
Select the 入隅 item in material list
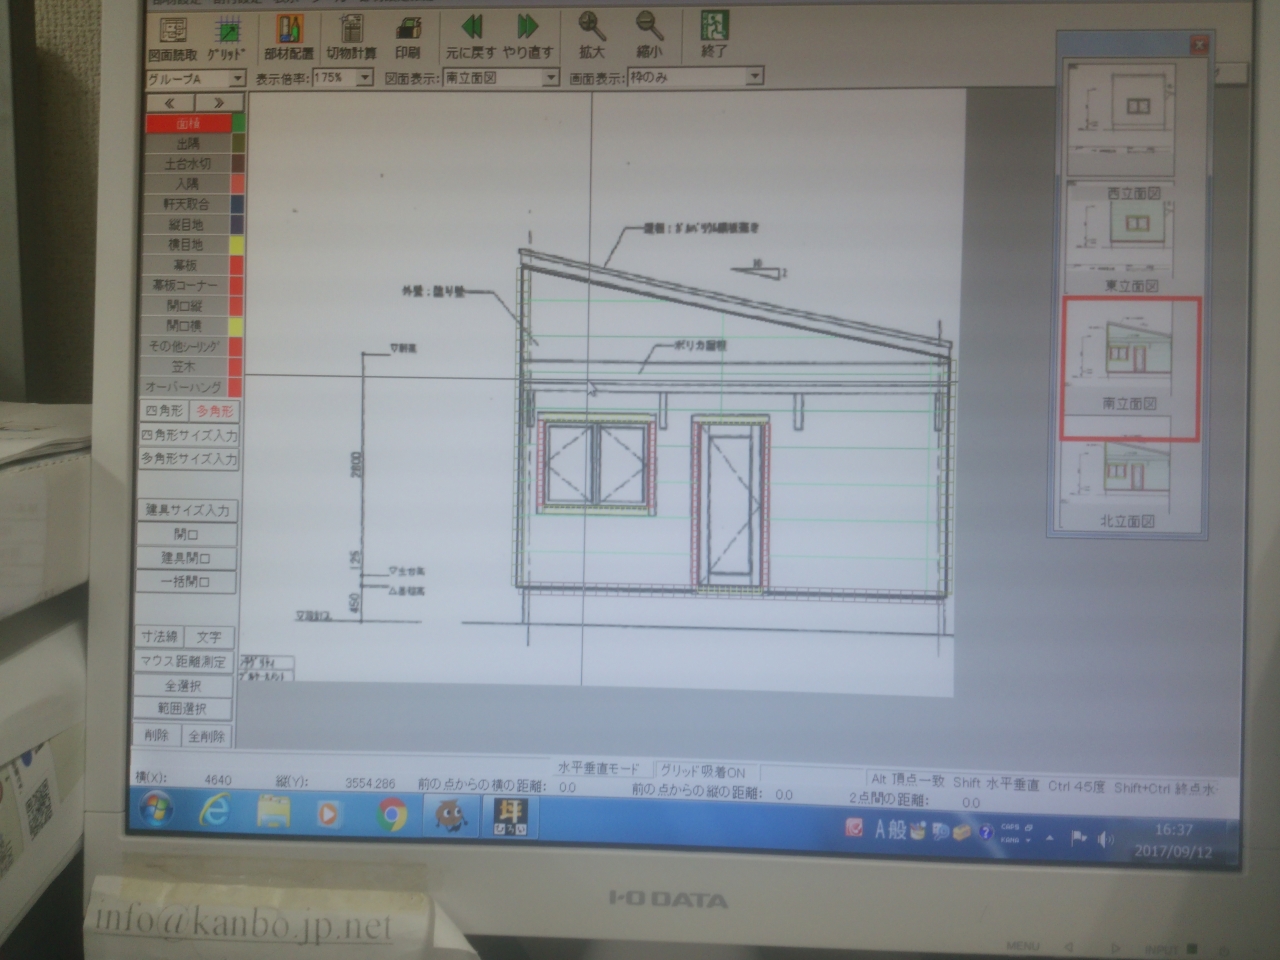(188, 184)
